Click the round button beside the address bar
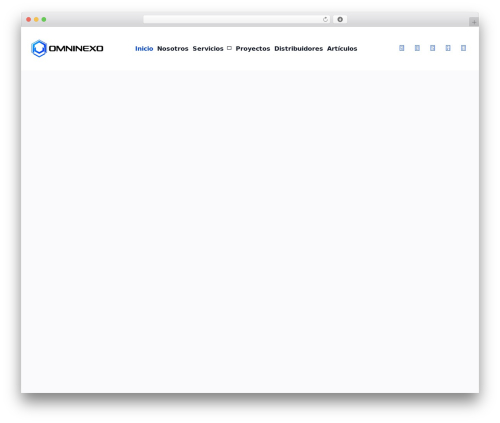Screen dimensions: 500x423 [x=340, y=19]
